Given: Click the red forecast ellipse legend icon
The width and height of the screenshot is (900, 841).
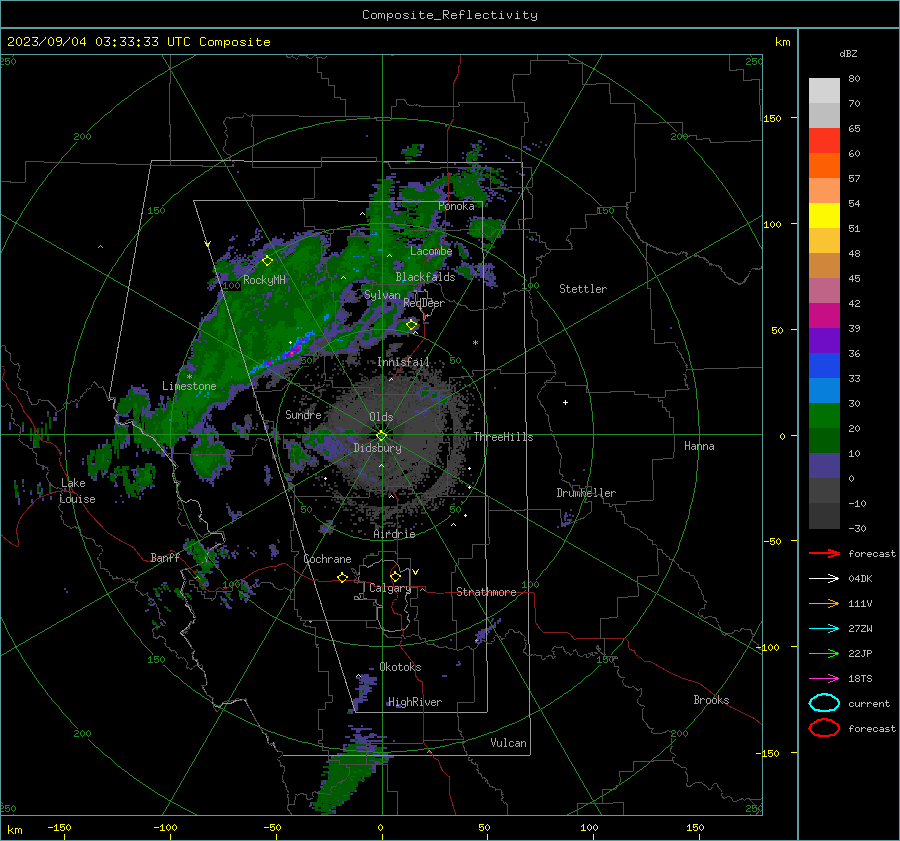Looking at the screenshot, I should coord(824,728).
